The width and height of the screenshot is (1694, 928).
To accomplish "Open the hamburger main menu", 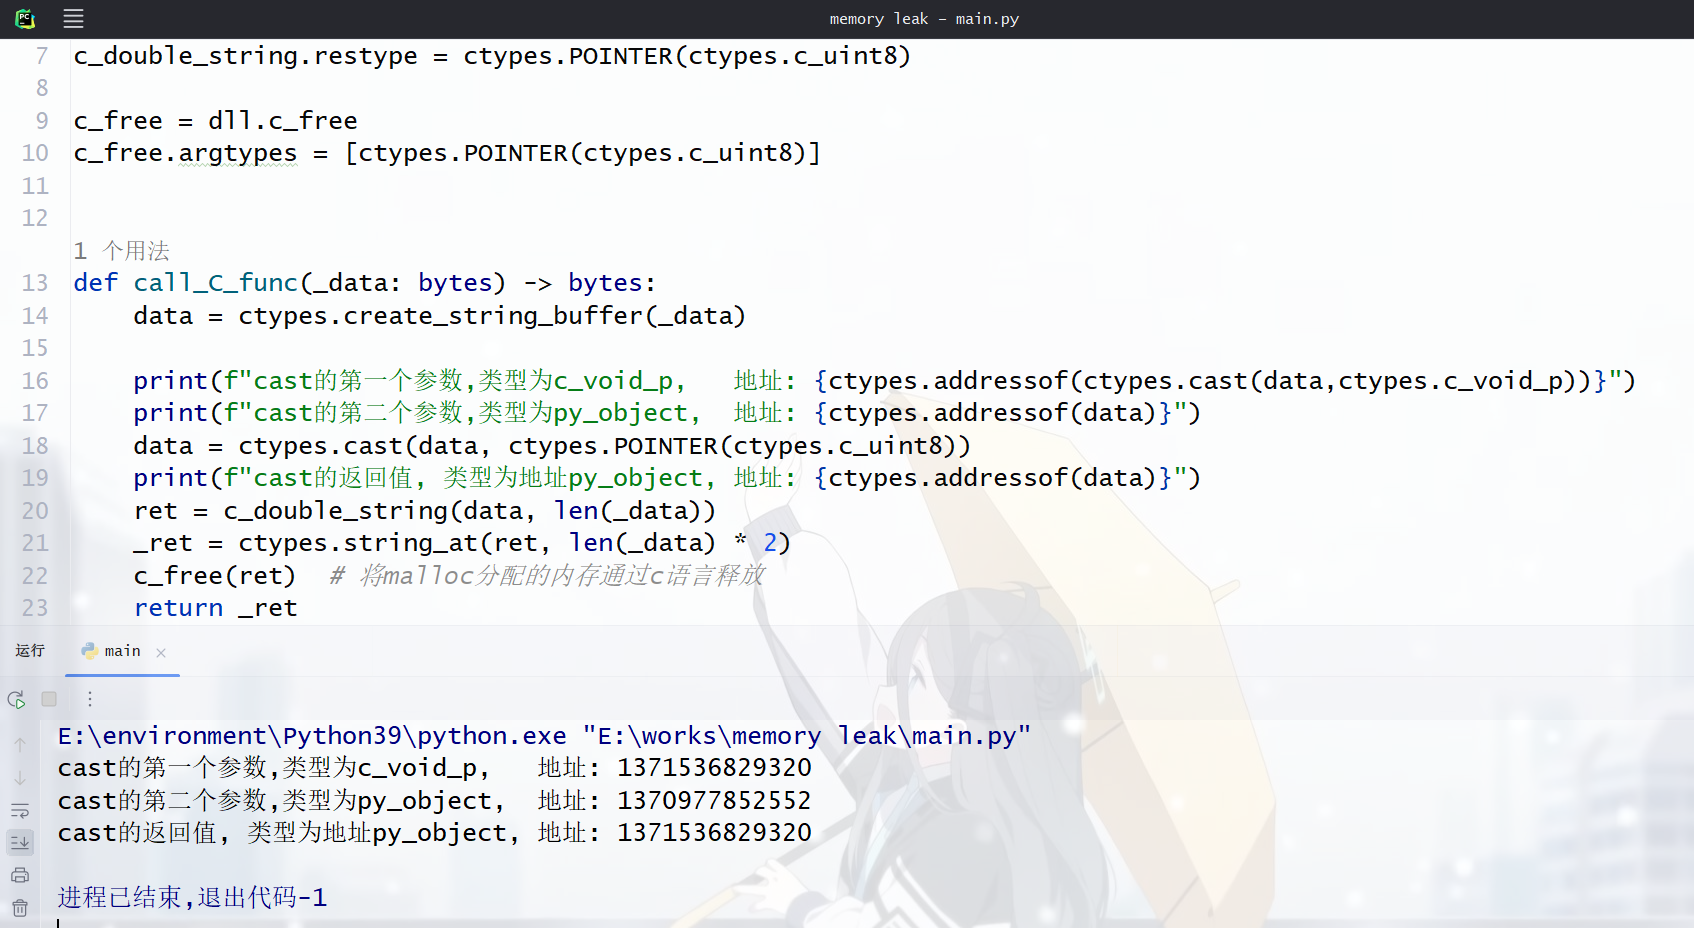I will [73, 18].
